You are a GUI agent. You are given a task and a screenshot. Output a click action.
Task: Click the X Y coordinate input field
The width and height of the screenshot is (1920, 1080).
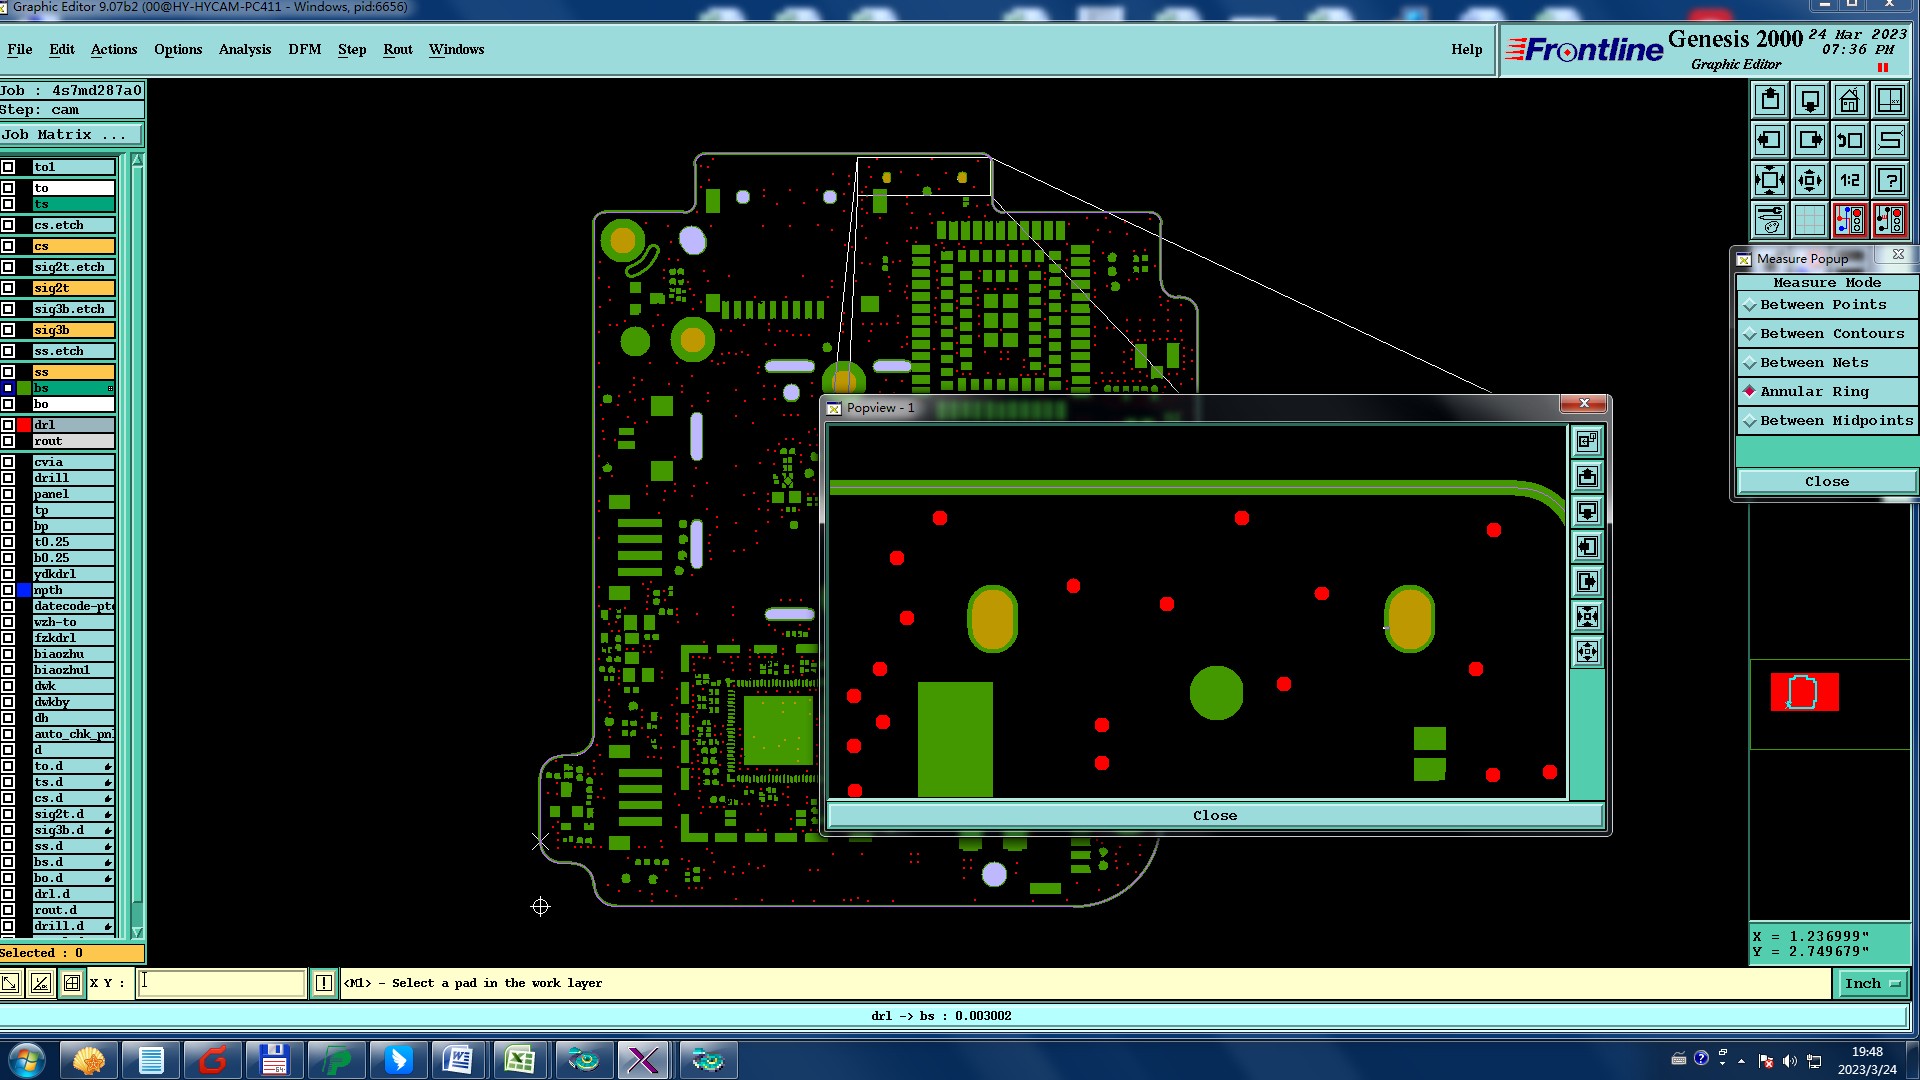click(x=221, y=983)
